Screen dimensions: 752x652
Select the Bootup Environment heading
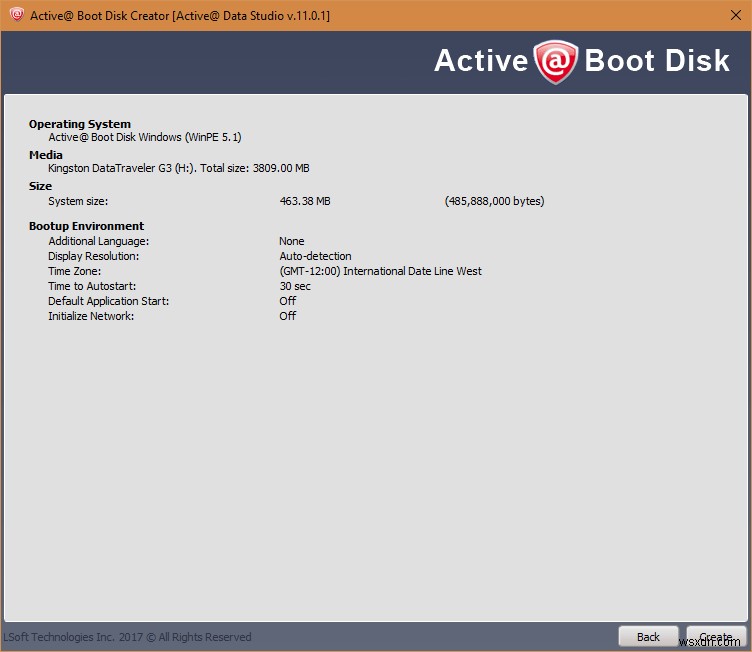pyautogui.click(x=86, y=226)
